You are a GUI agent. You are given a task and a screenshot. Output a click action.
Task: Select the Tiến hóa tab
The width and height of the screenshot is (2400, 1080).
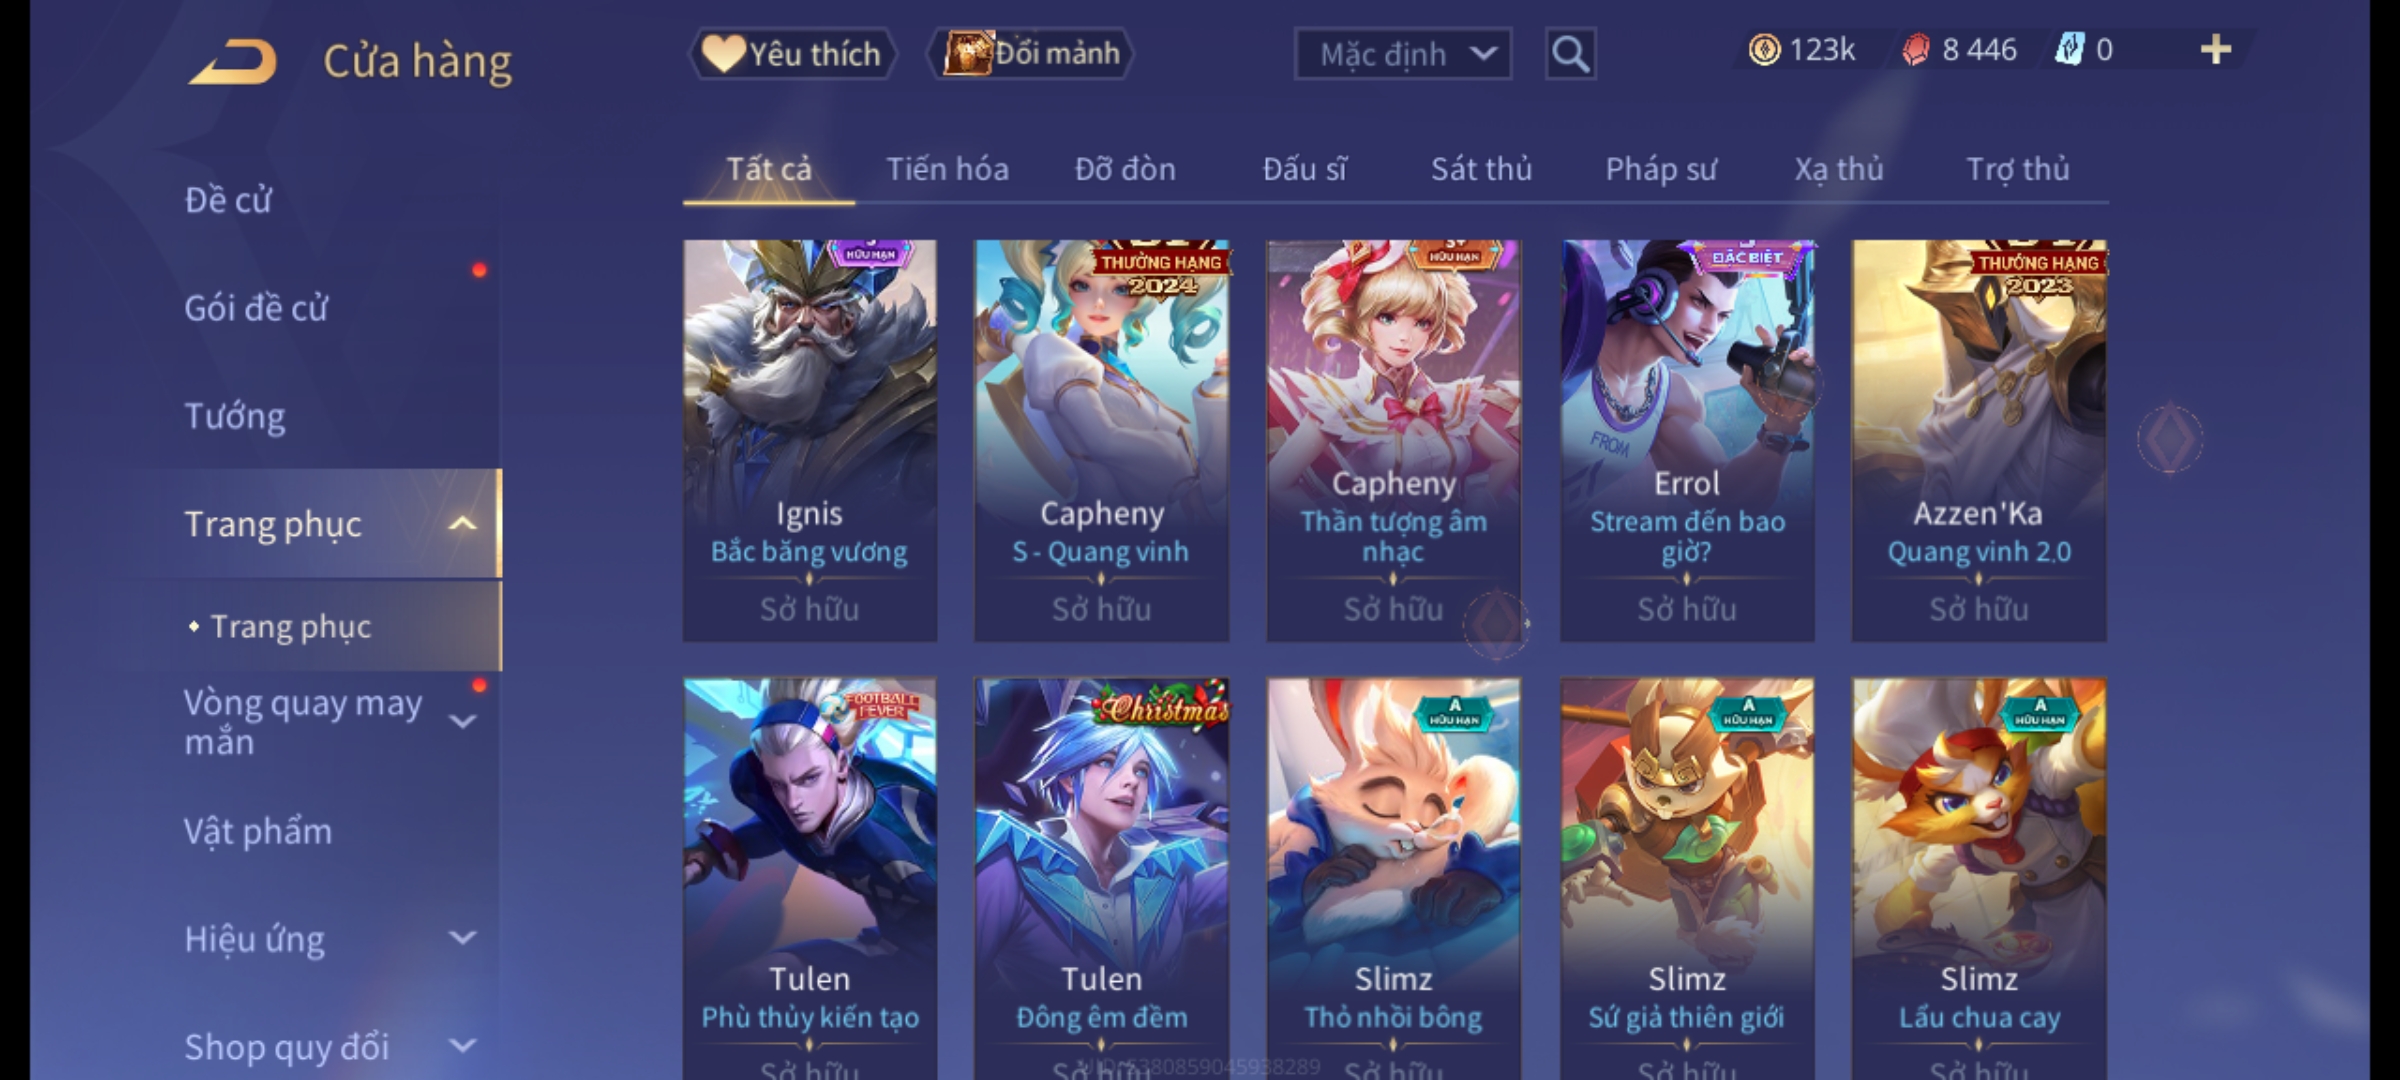pyautogui.click(x=947, y=169)
